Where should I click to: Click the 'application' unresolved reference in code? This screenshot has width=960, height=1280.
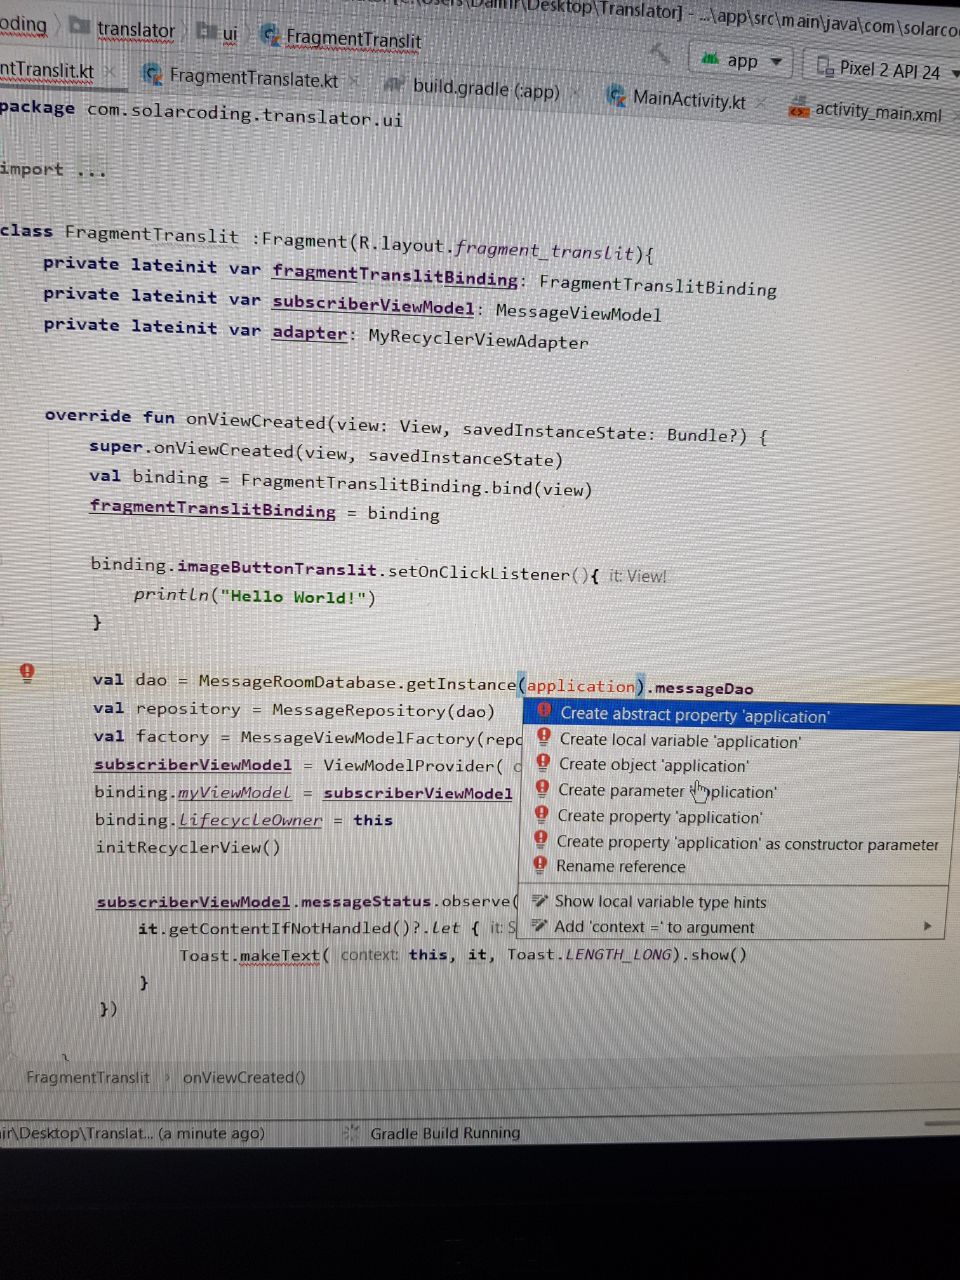click(x=582, y=687)
